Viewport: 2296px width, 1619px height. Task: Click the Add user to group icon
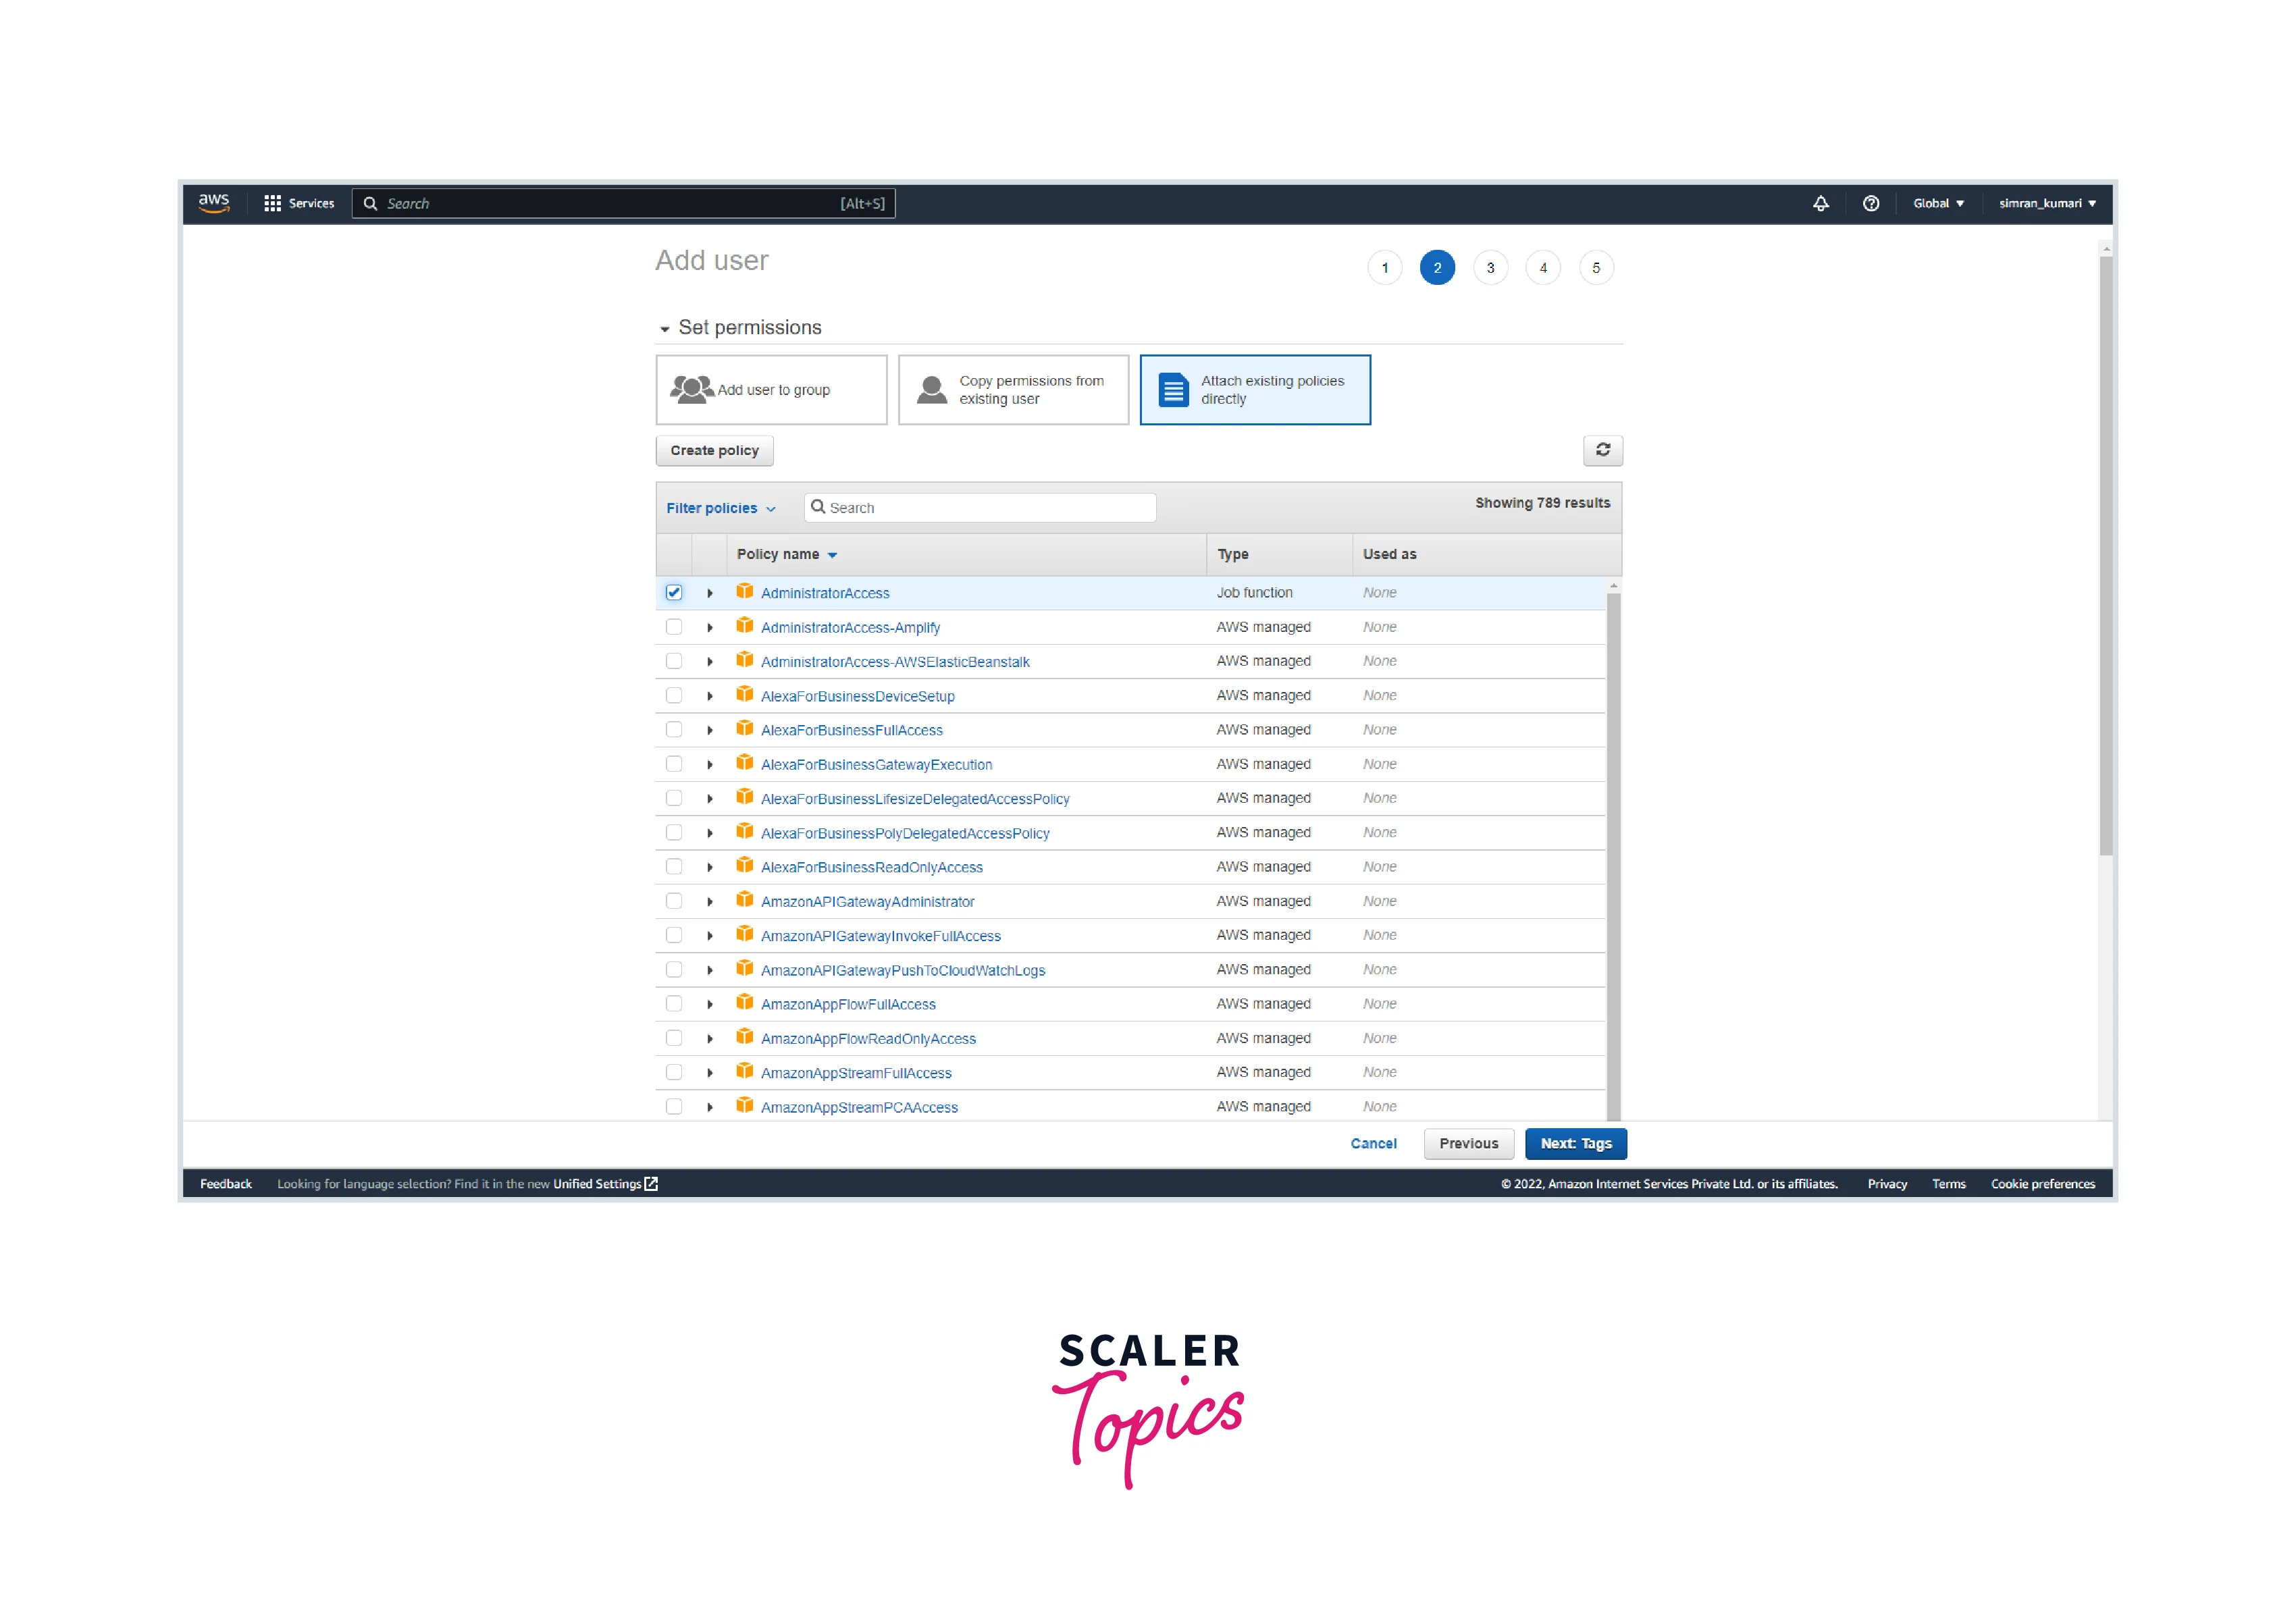tap(691, 390)
